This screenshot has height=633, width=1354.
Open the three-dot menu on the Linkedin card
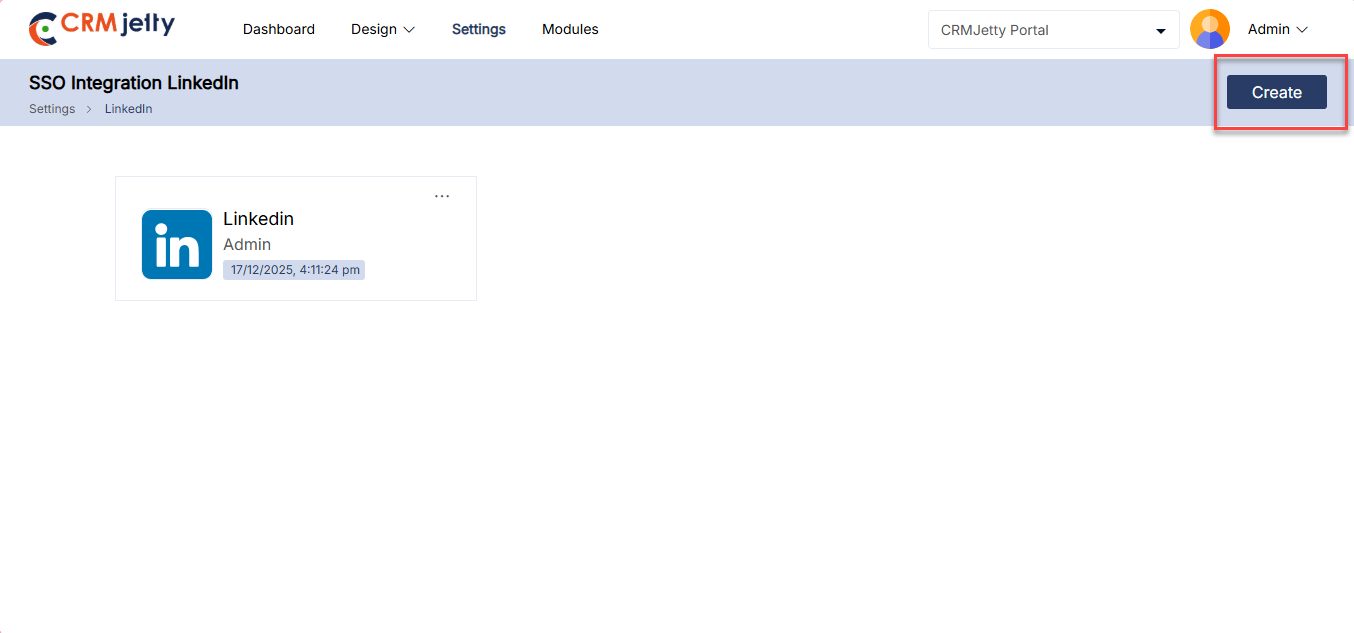coord(442,196)
